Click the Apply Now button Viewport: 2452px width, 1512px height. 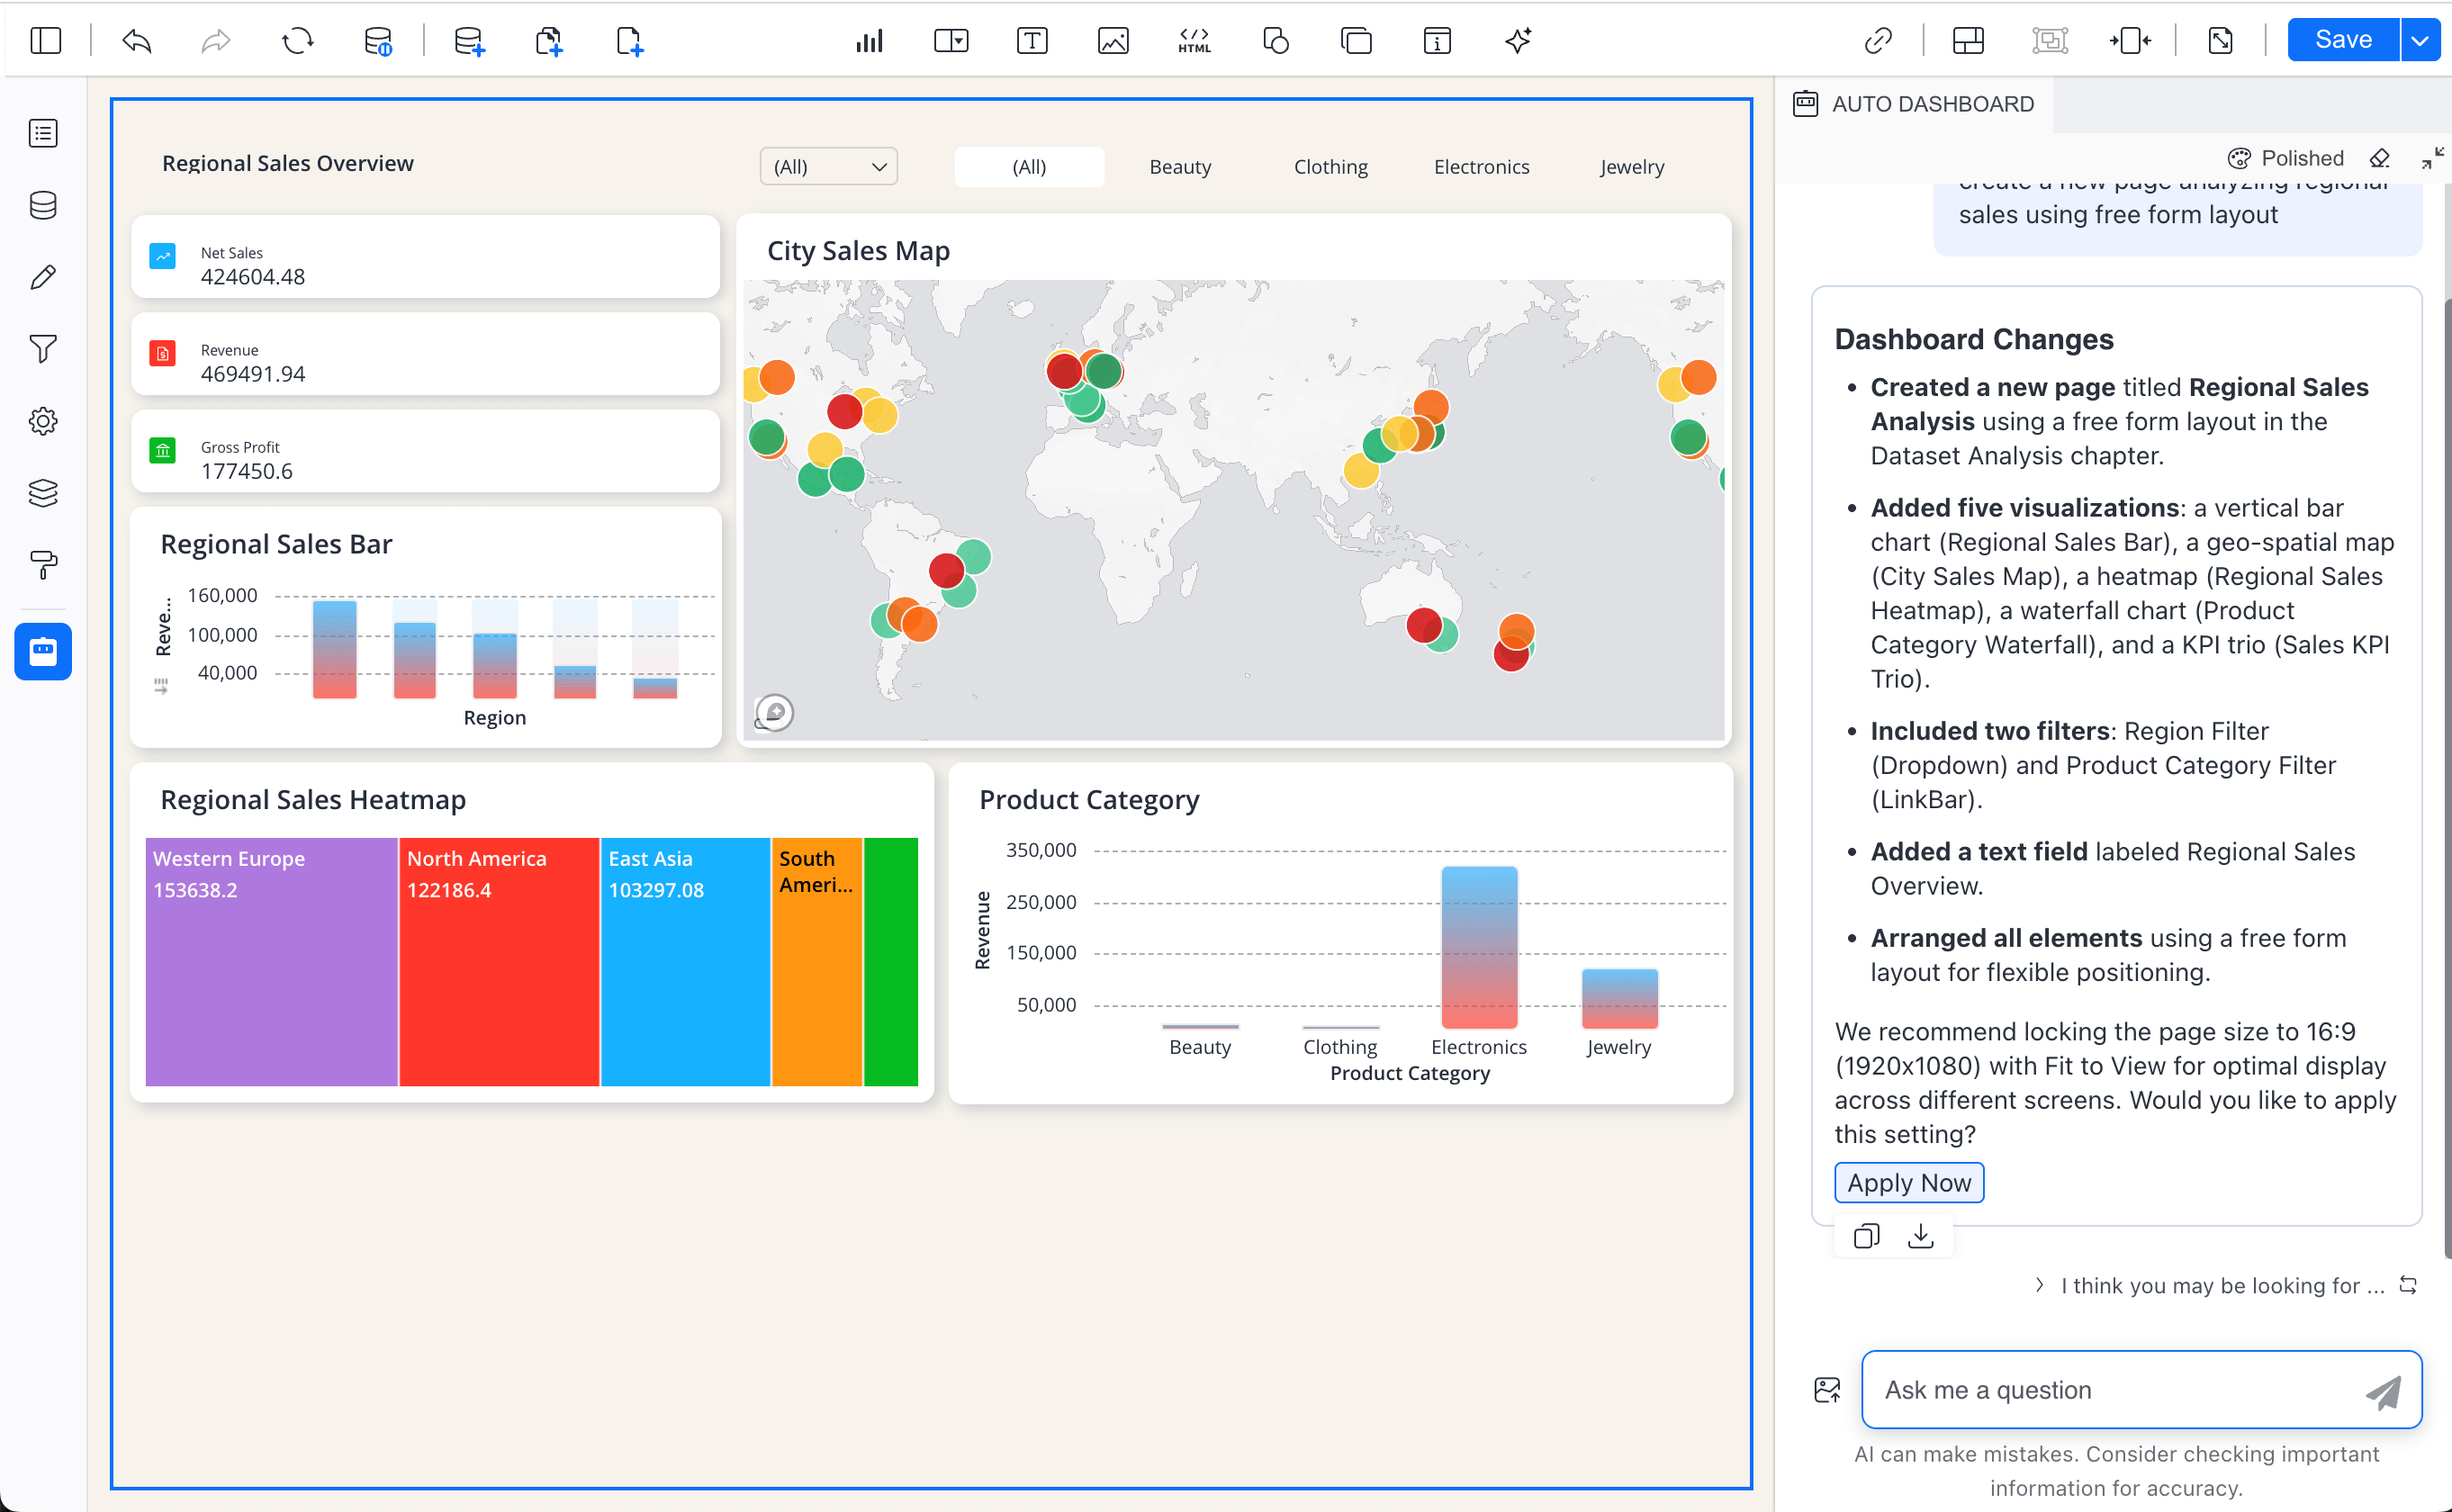(1908, 1182)
